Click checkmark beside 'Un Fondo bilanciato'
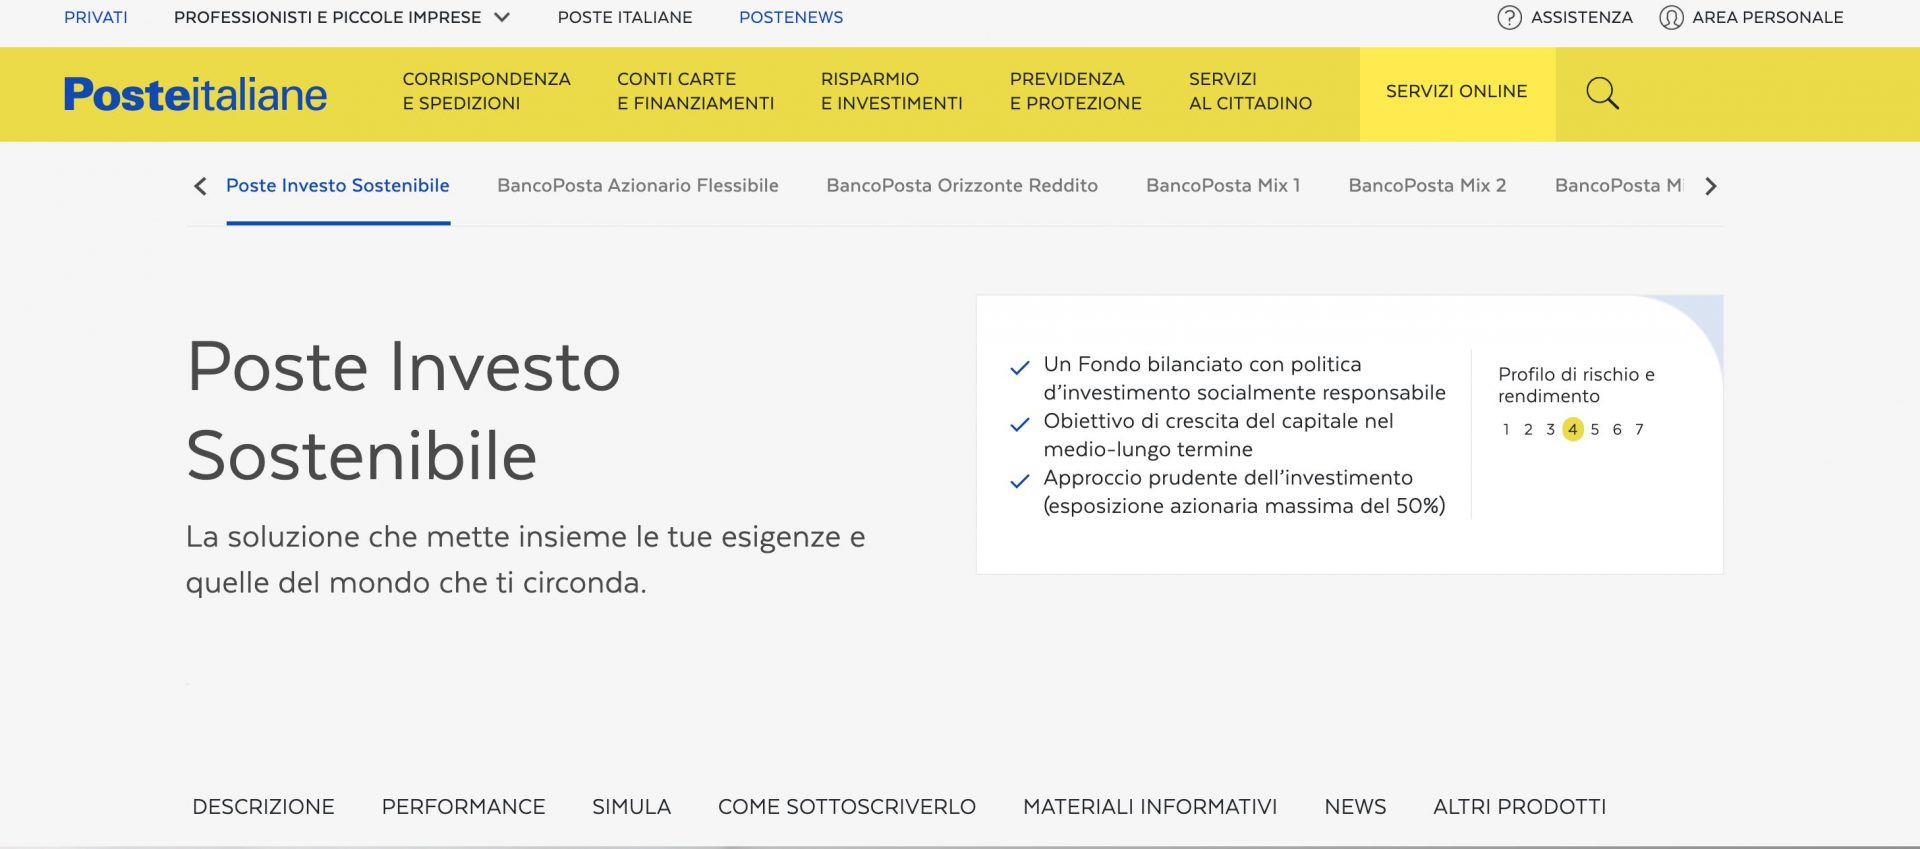Screen dimensions: 1920x849 1020,368
